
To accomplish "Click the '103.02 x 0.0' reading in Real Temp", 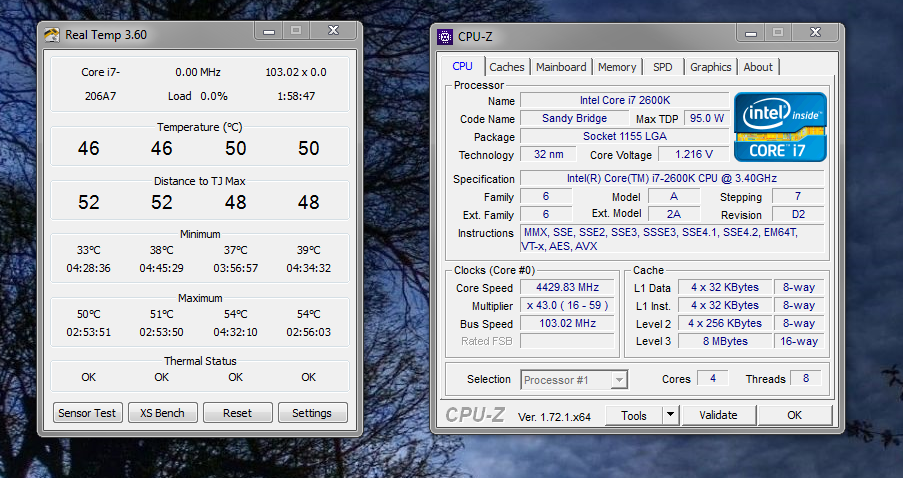I will tap(296, 72).
